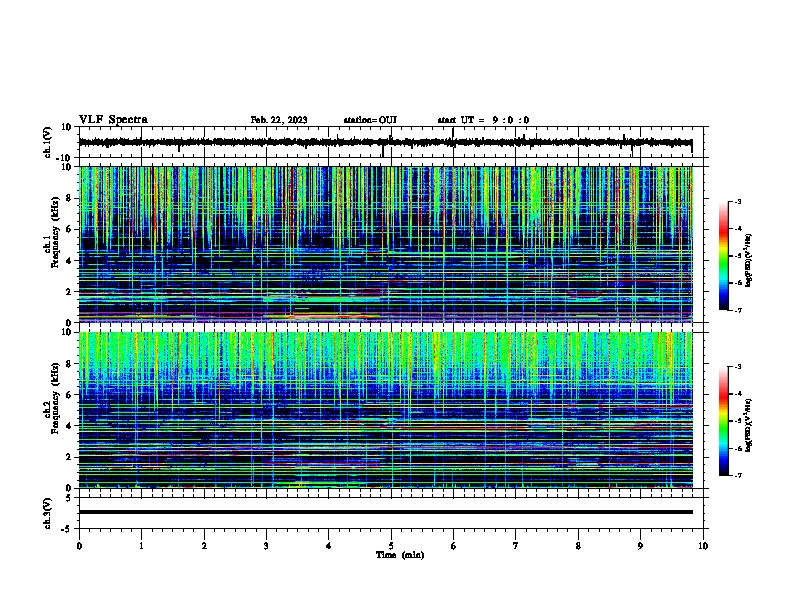792x612 pixels.
Task: Click the "8" kHz tick on ch.1 spectrogram
Action: [x=69, y=198]
